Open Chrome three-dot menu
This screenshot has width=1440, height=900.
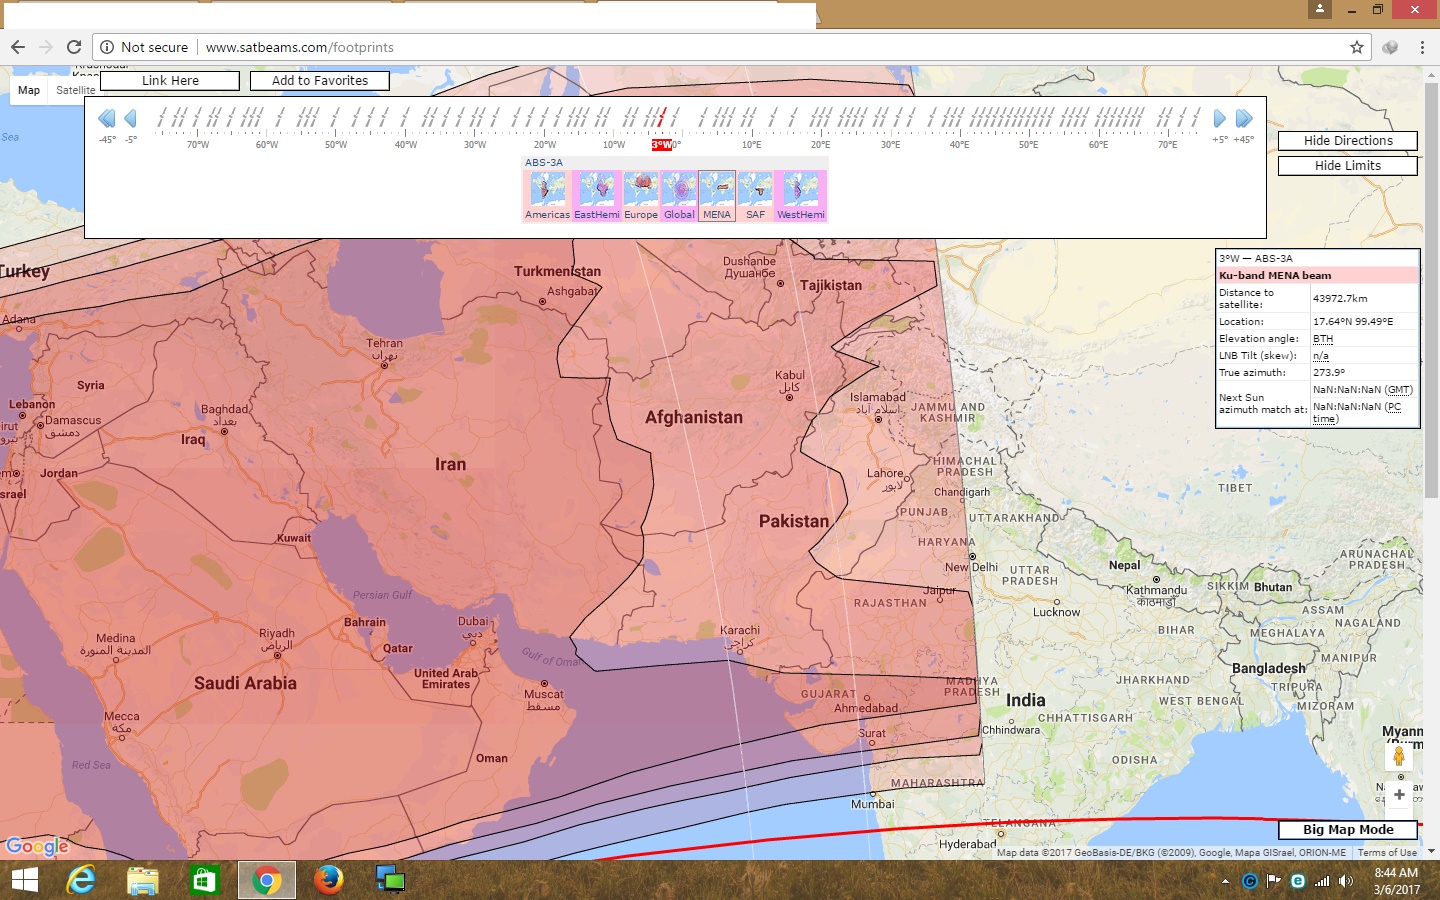tap(1422, 47)
